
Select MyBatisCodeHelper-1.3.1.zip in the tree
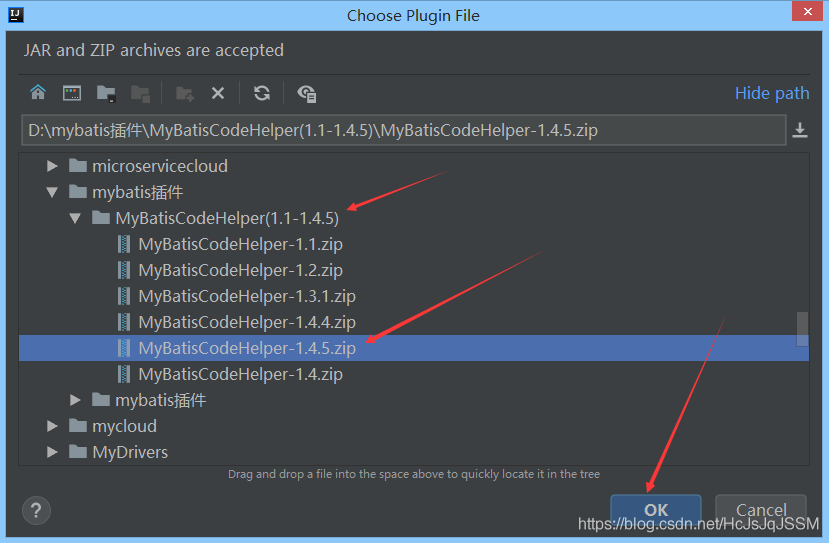pyautogui.click(x=247, y=296)
